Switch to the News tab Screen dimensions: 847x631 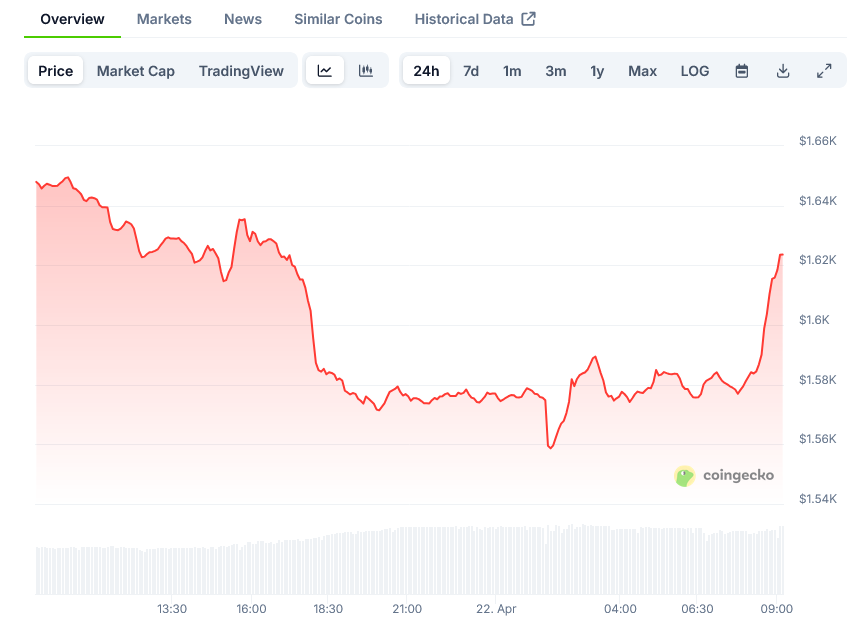tap(242, 19)
